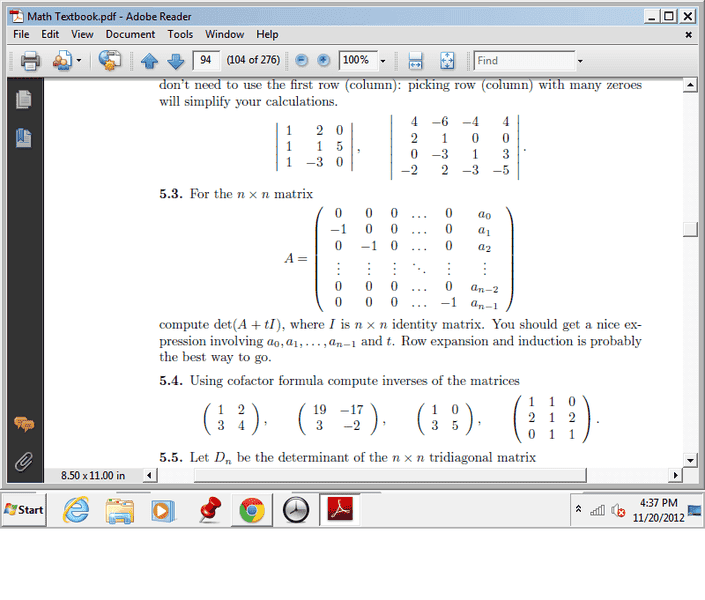Click the horizontal scrollbar thumb
The width and height of the screenshot is (705, 600).
tap(390, 475)
